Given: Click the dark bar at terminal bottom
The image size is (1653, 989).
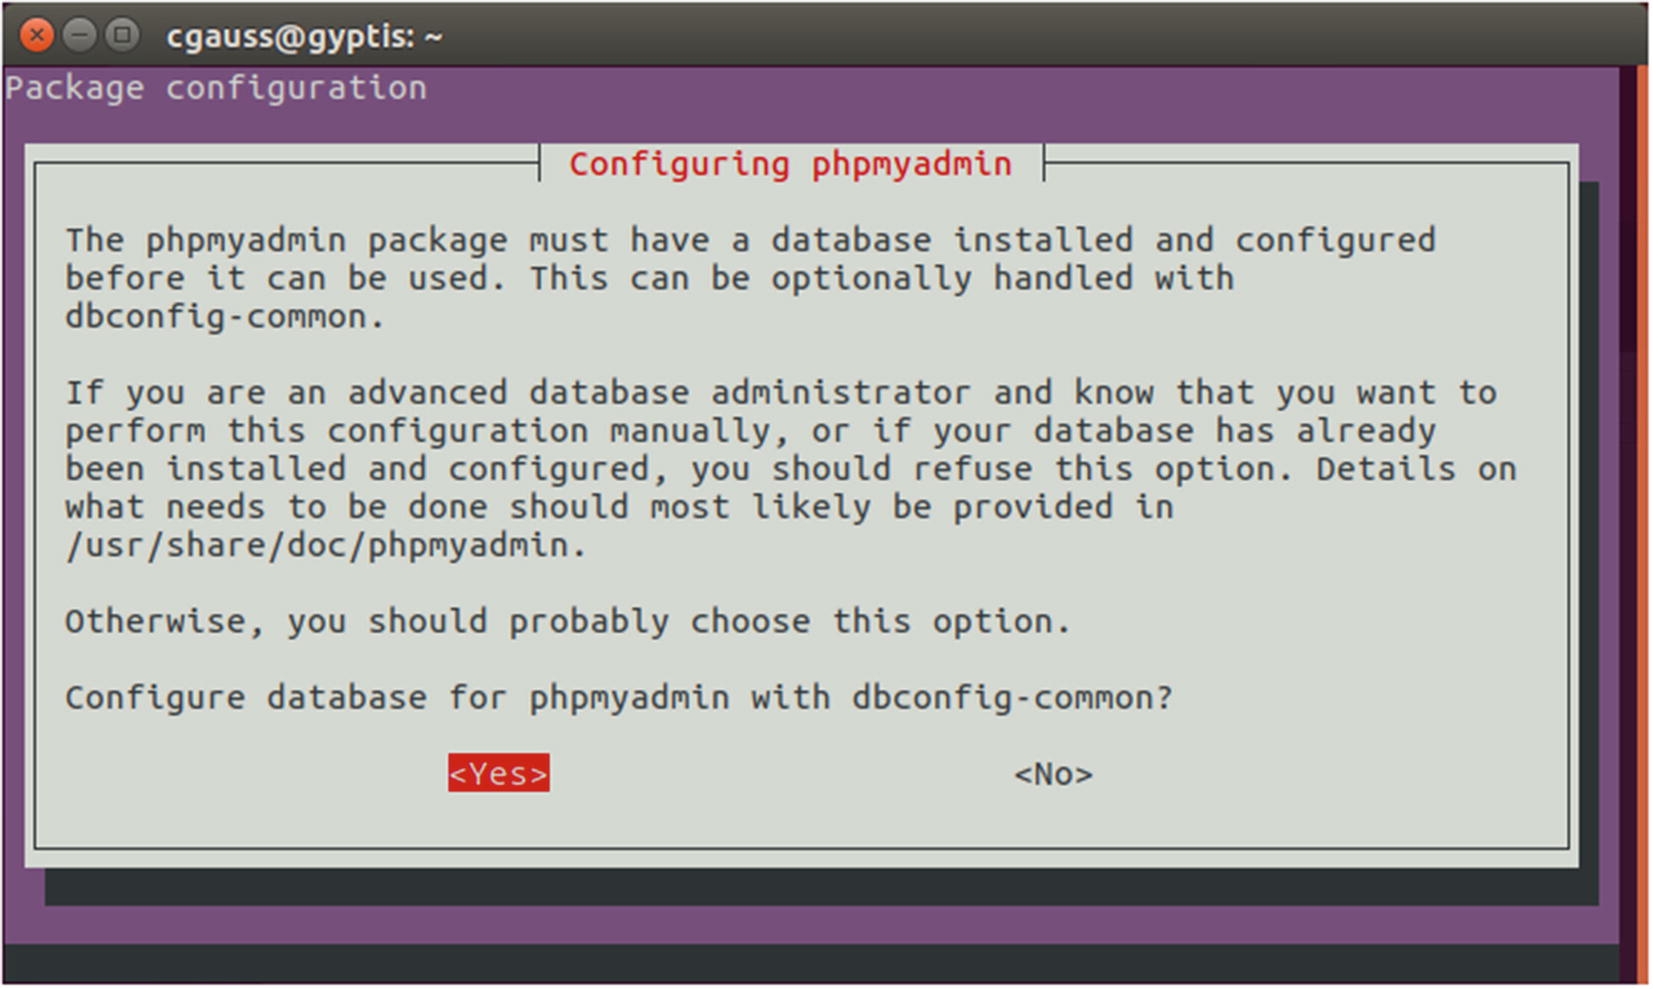Looking at the screenshot, I should click(x=810, y=964).
